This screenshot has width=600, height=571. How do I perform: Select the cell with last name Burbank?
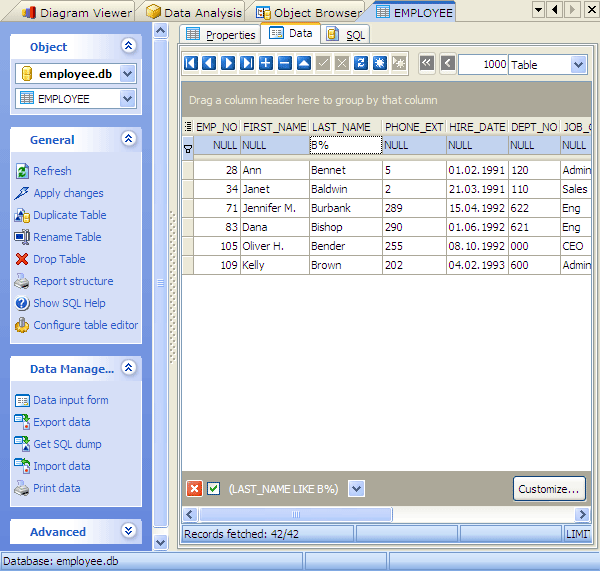pos(346,208)
